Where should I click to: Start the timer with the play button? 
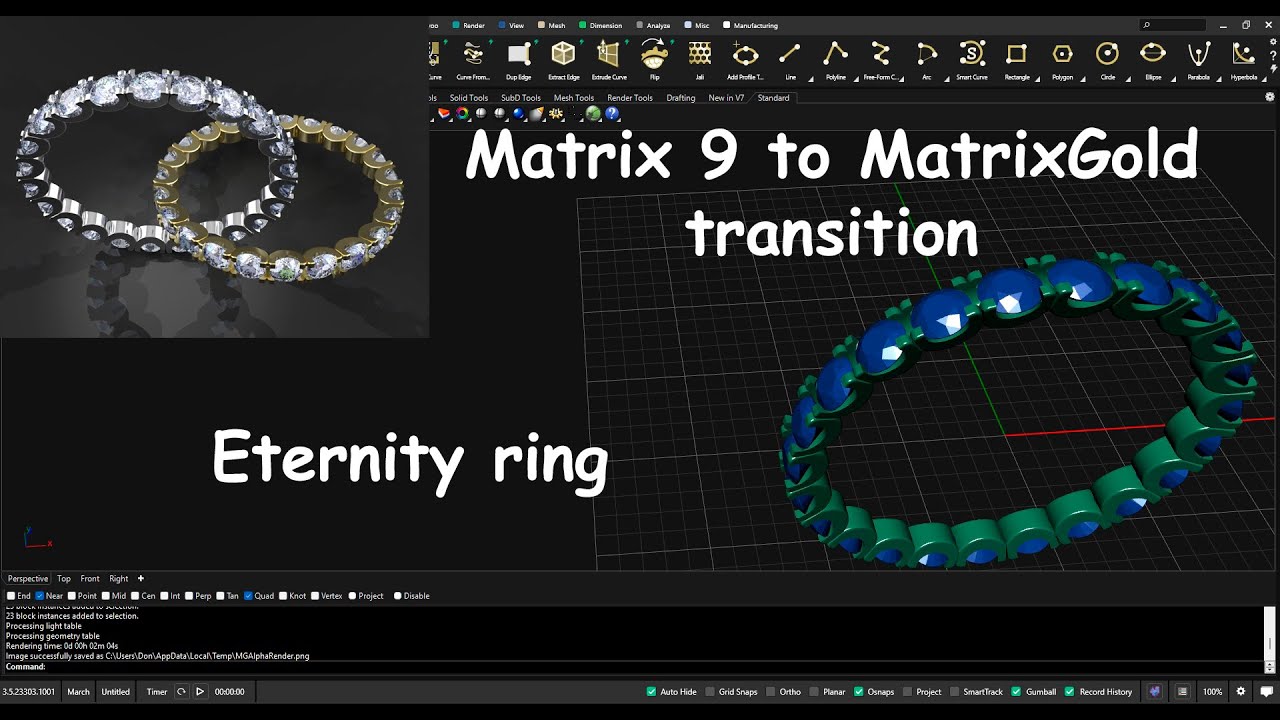tap(200, 691)
